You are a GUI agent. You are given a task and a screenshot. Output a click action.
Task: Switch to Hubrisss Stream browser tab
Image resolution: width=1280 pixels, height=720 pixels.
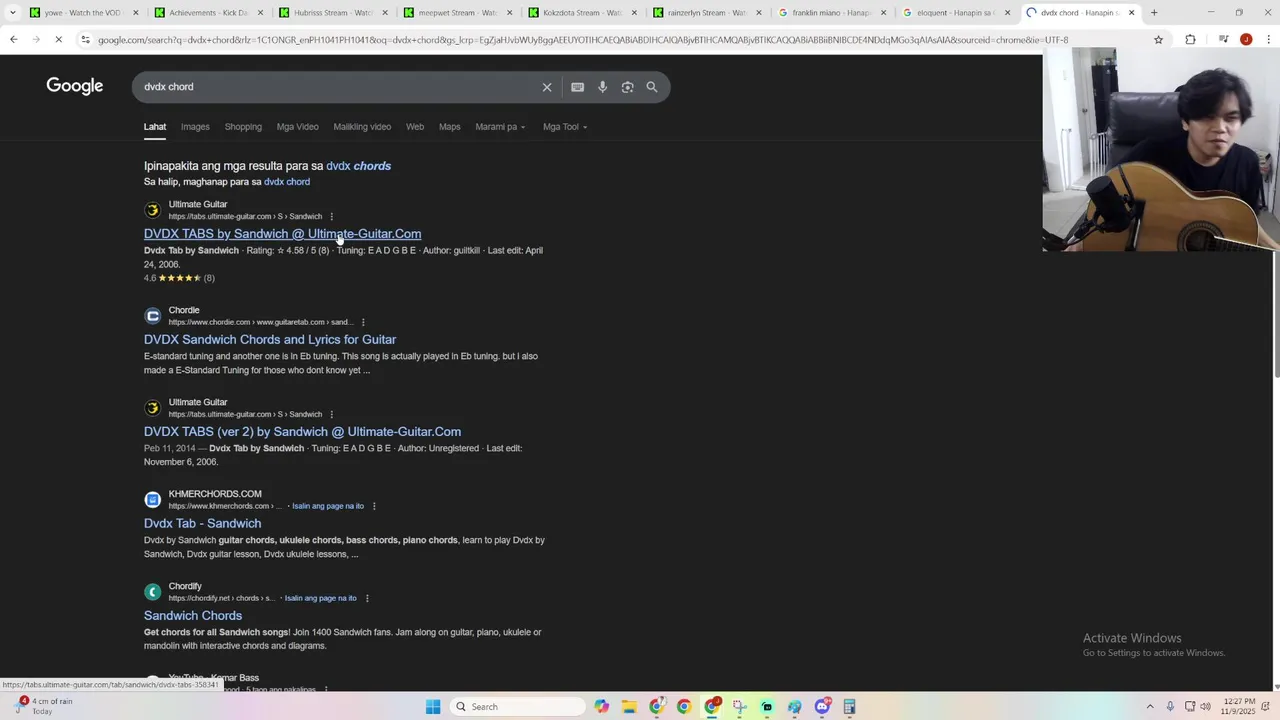333,13
